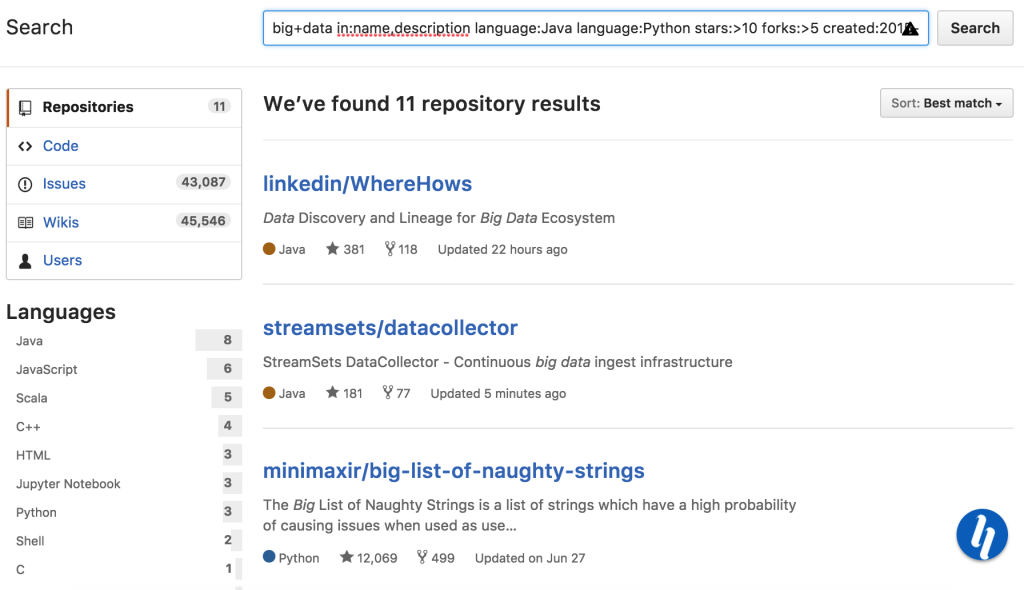1024x590 pixels.
Task: Click the star icon on linkedin/WhereHows
Action: [x=332, y=249]
